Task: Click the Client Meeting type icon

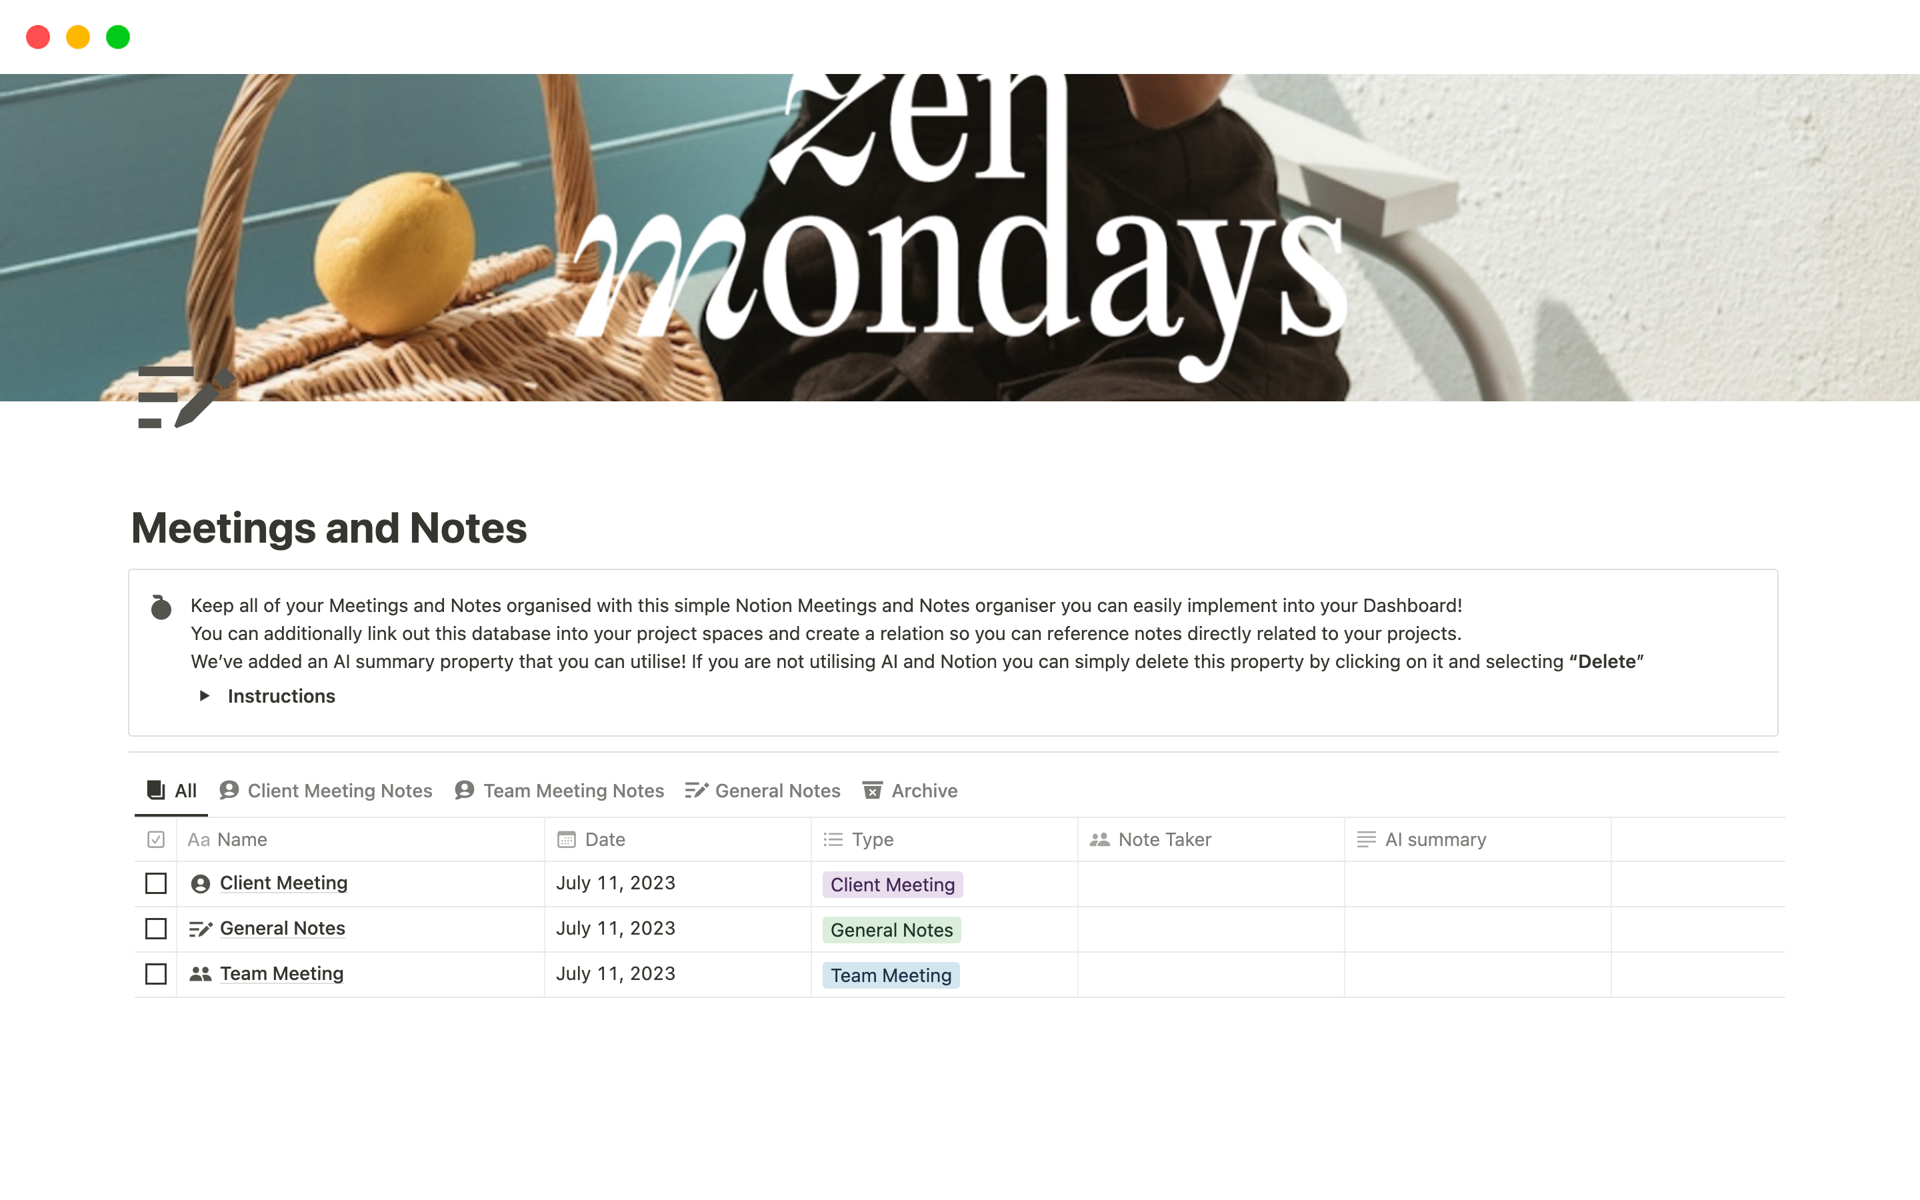Action: click(x=200, y=882)
